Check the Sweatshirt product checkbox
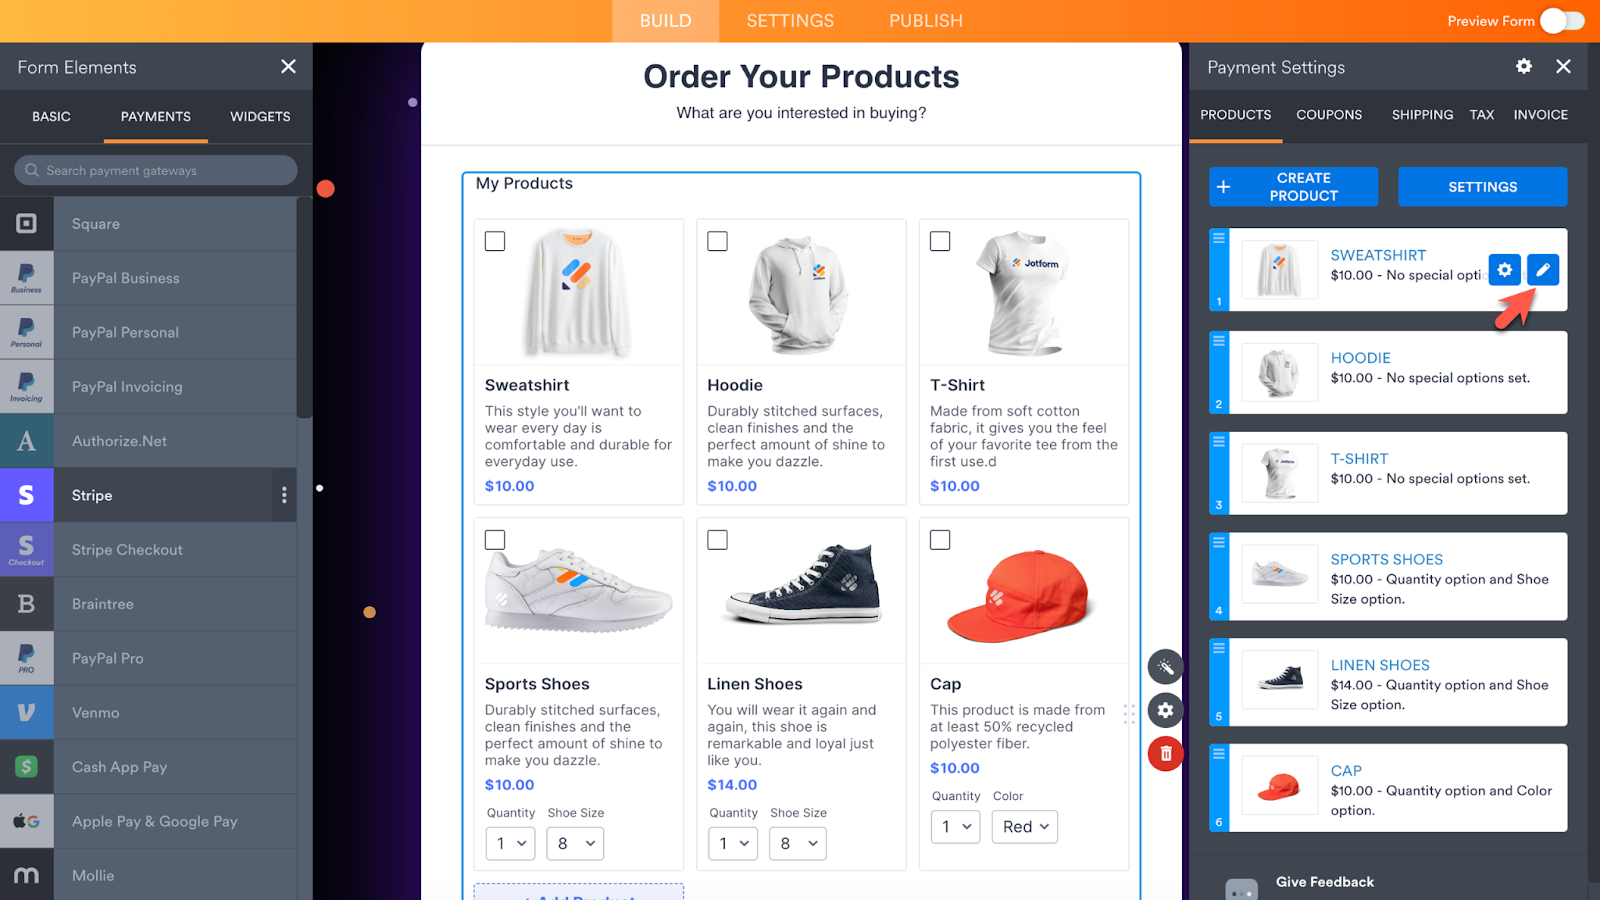 [495, 241]
